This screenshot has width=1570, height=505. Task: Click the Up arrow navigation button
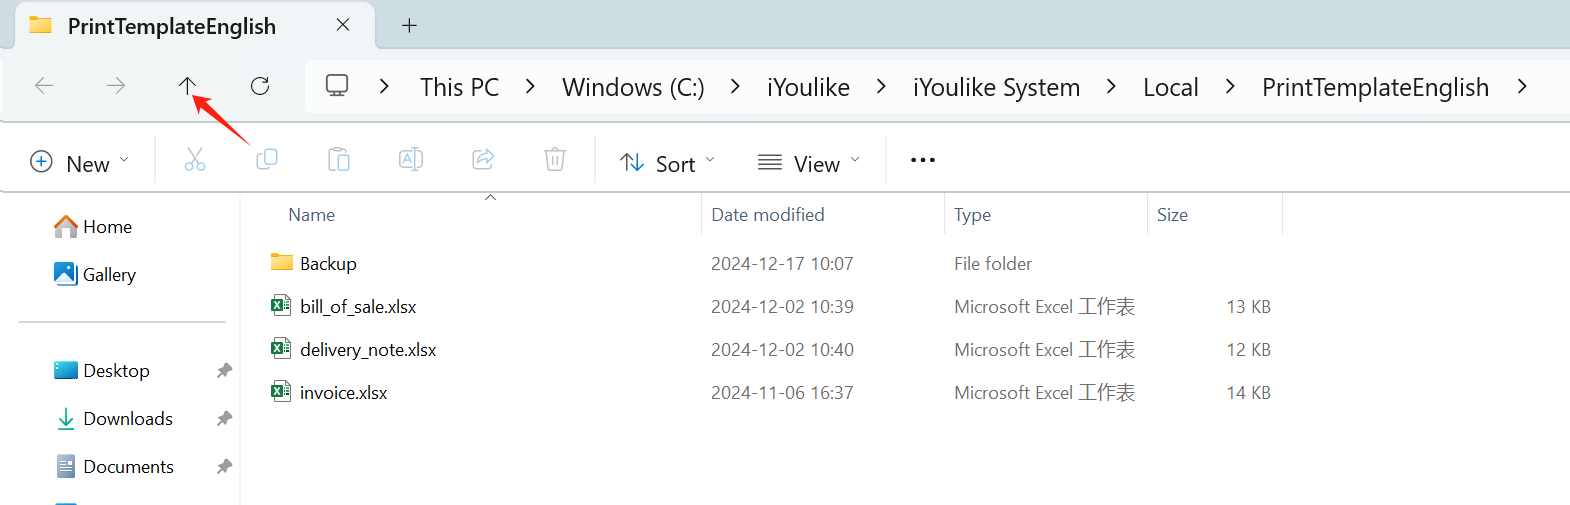(187, 86)
